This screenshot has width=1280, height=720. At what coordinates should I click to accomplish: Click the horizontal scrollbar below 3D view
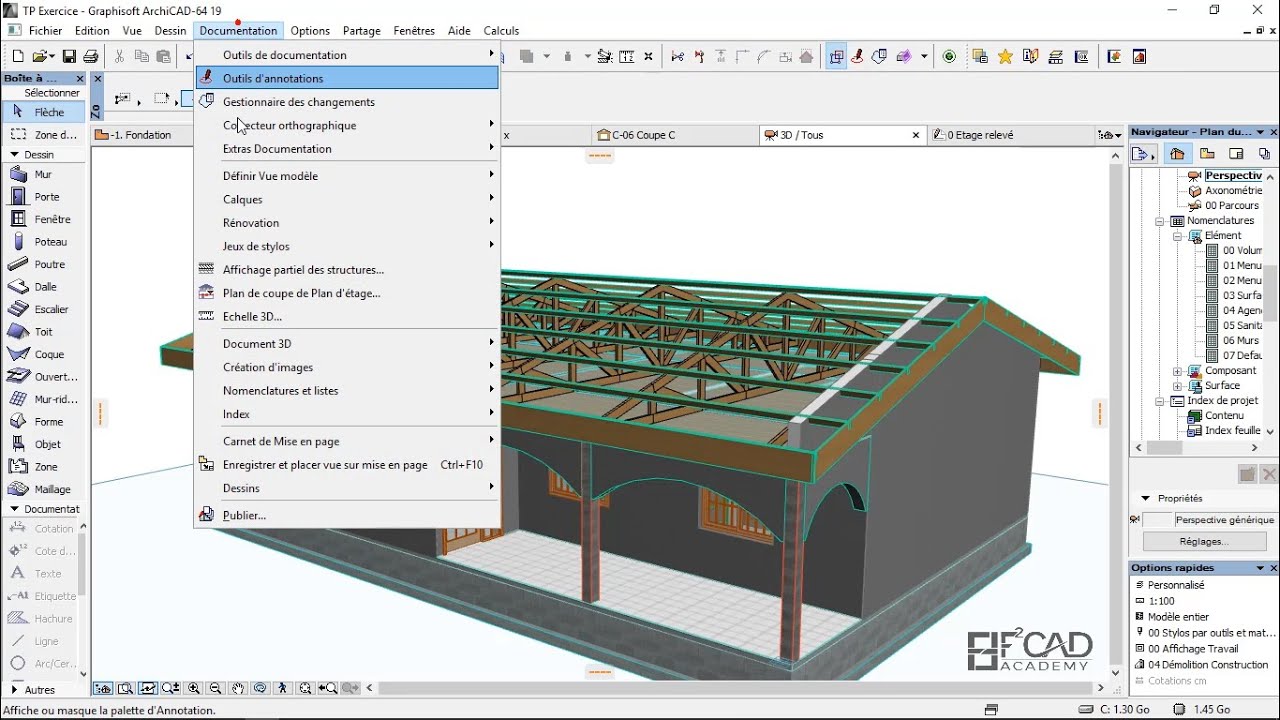[x=735, y=688]
